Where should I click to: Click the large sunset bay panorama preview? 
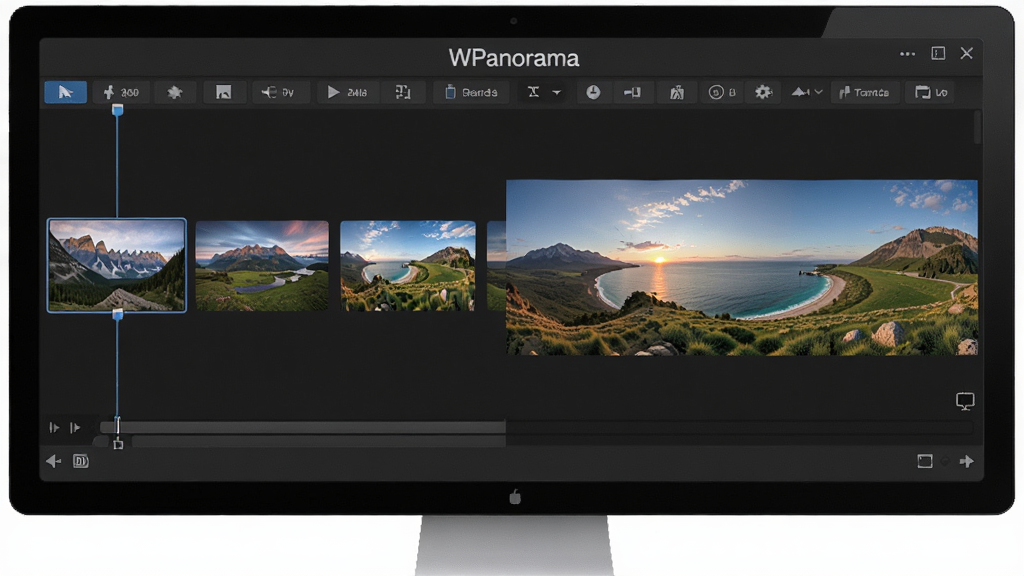(742, 268)
